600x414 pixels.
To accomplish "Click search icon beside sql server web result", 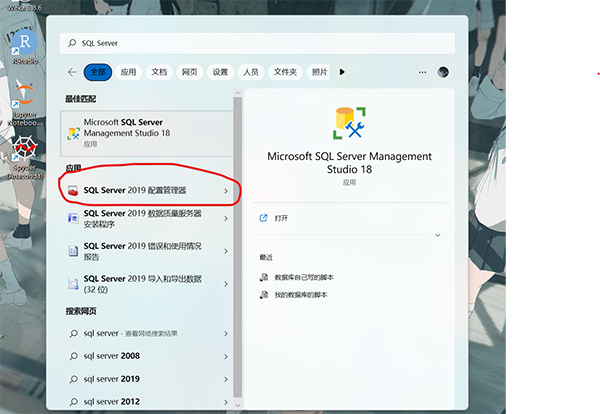I will tap(73, 334).
